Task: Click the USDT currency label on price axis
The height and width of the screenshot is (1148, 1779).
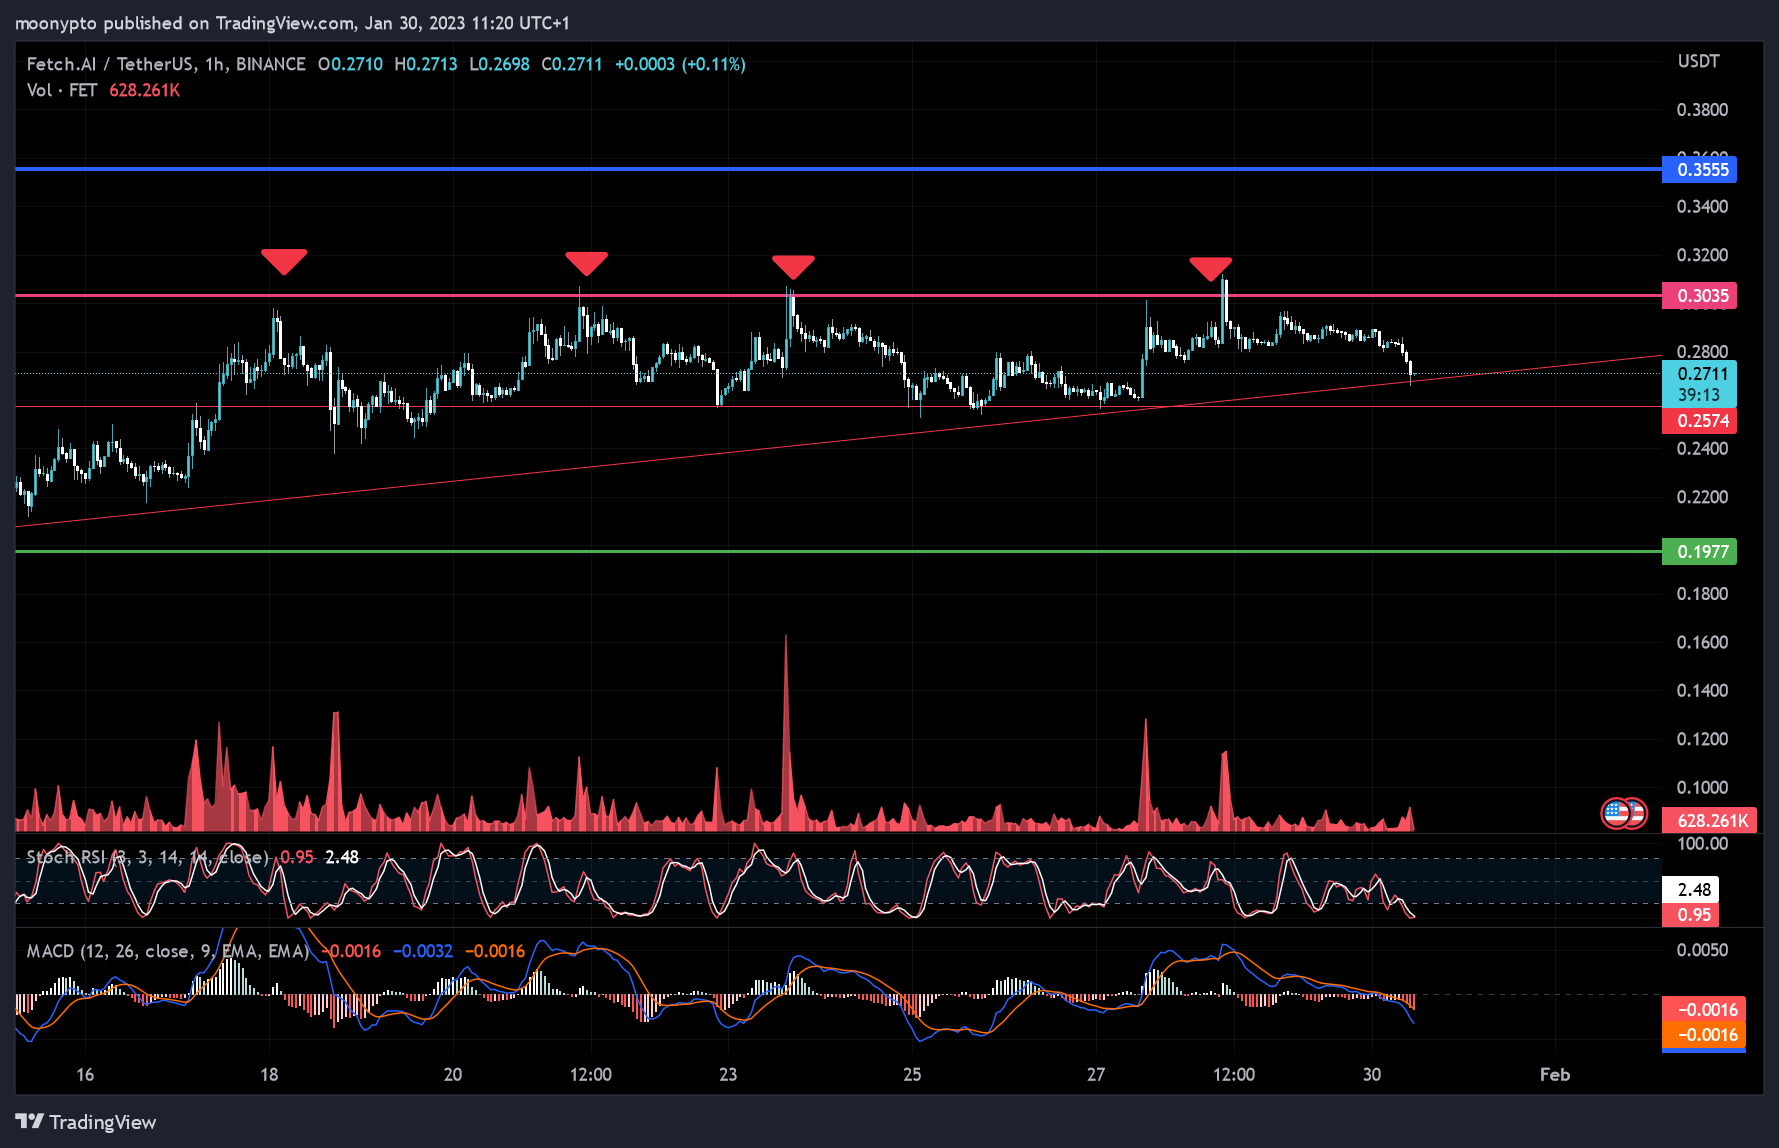Action: [x=1698, y=61]
